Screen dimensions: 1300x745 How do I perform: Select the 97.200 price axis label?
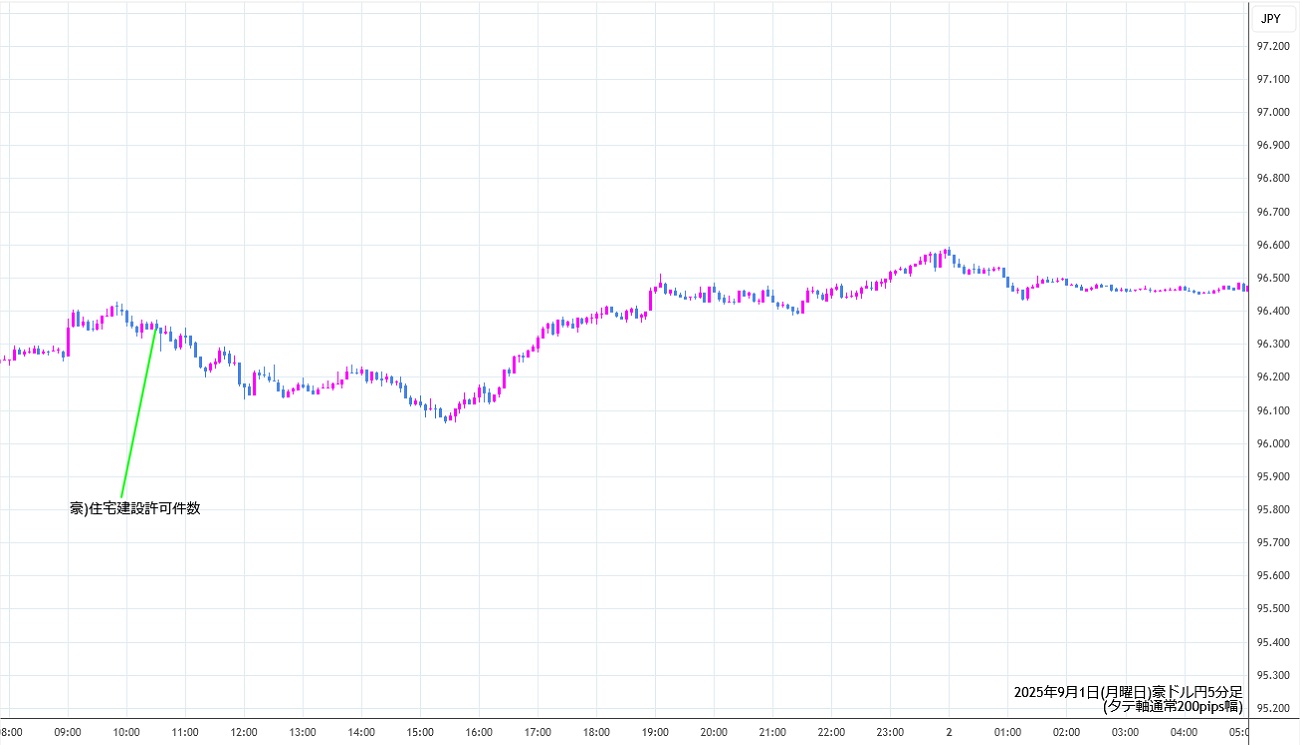(1272, 46)
